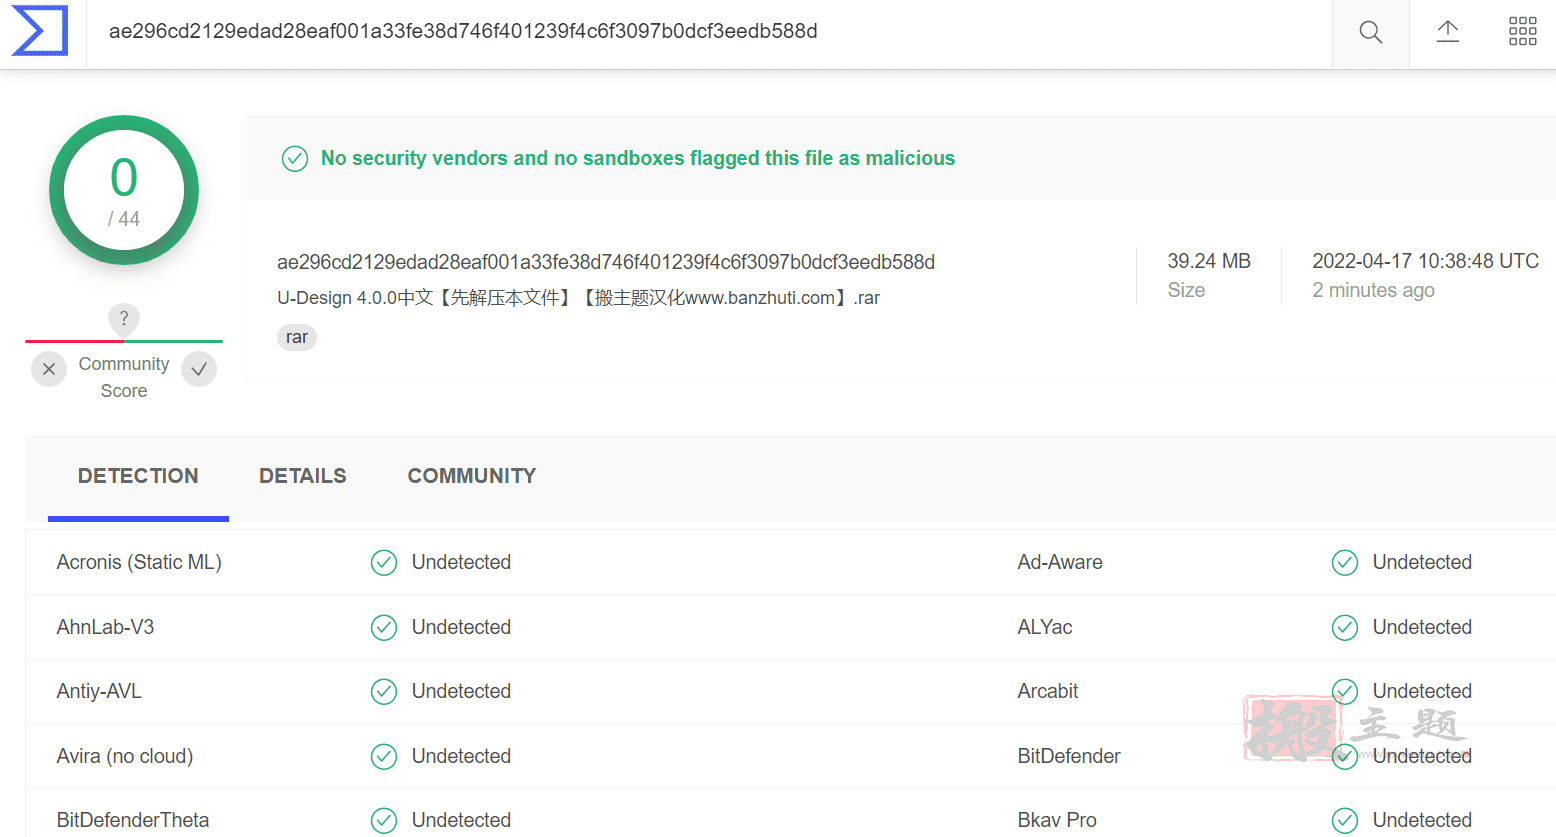1556x837 pixels.
Task: Click the Undetected result for AhnLab-V3
Action: click(461, 627)
